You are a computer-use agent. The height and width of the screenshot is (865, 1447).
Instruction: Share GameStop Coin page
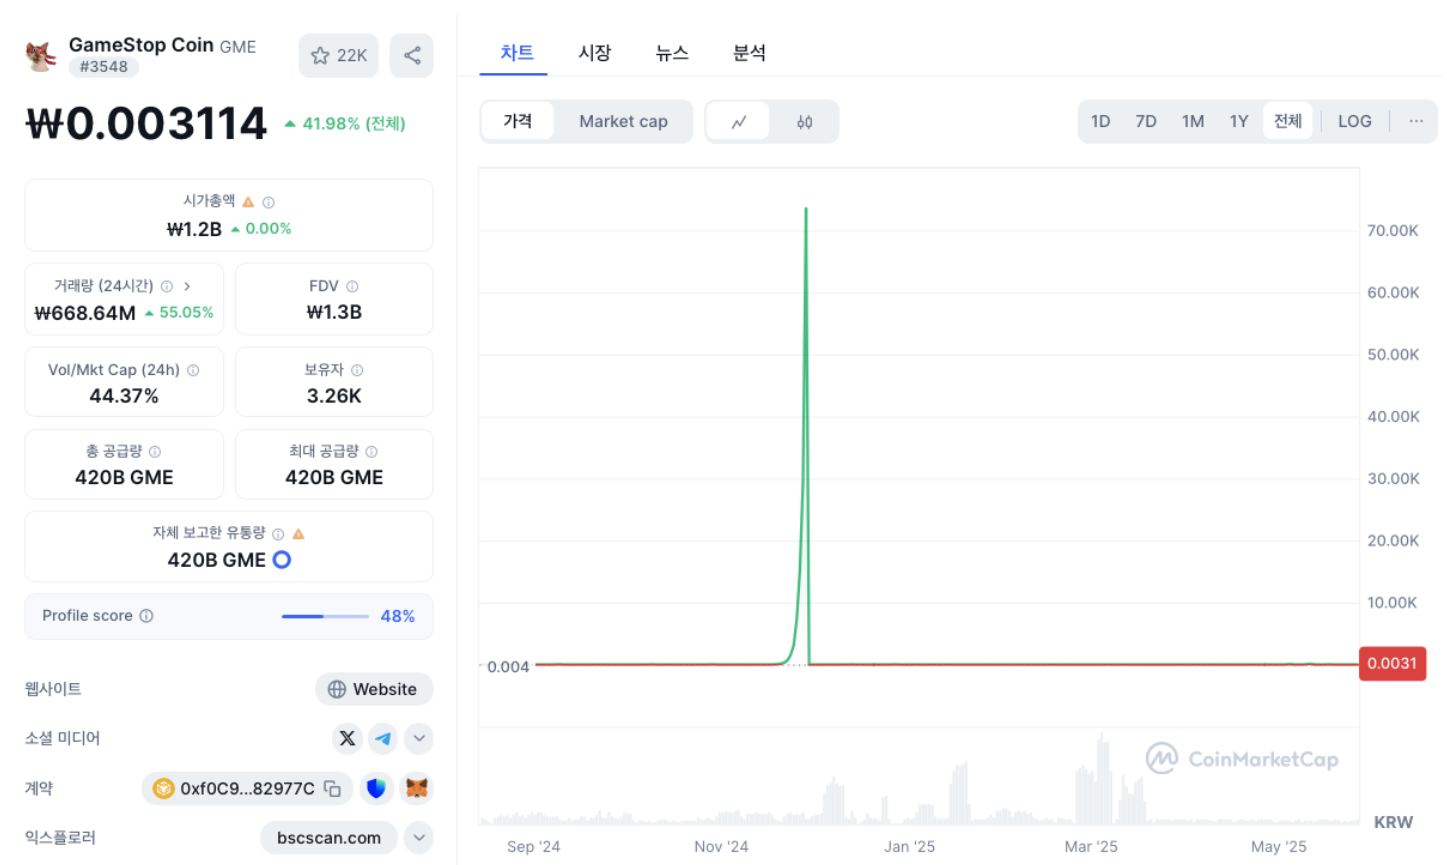(412, 56)
